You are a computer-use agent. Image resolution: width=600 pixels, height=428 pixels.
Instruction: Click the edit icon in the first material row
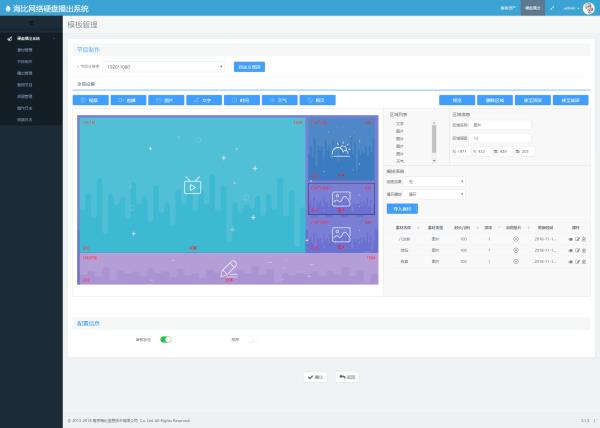pyautogui.click(x=576, y=239)
